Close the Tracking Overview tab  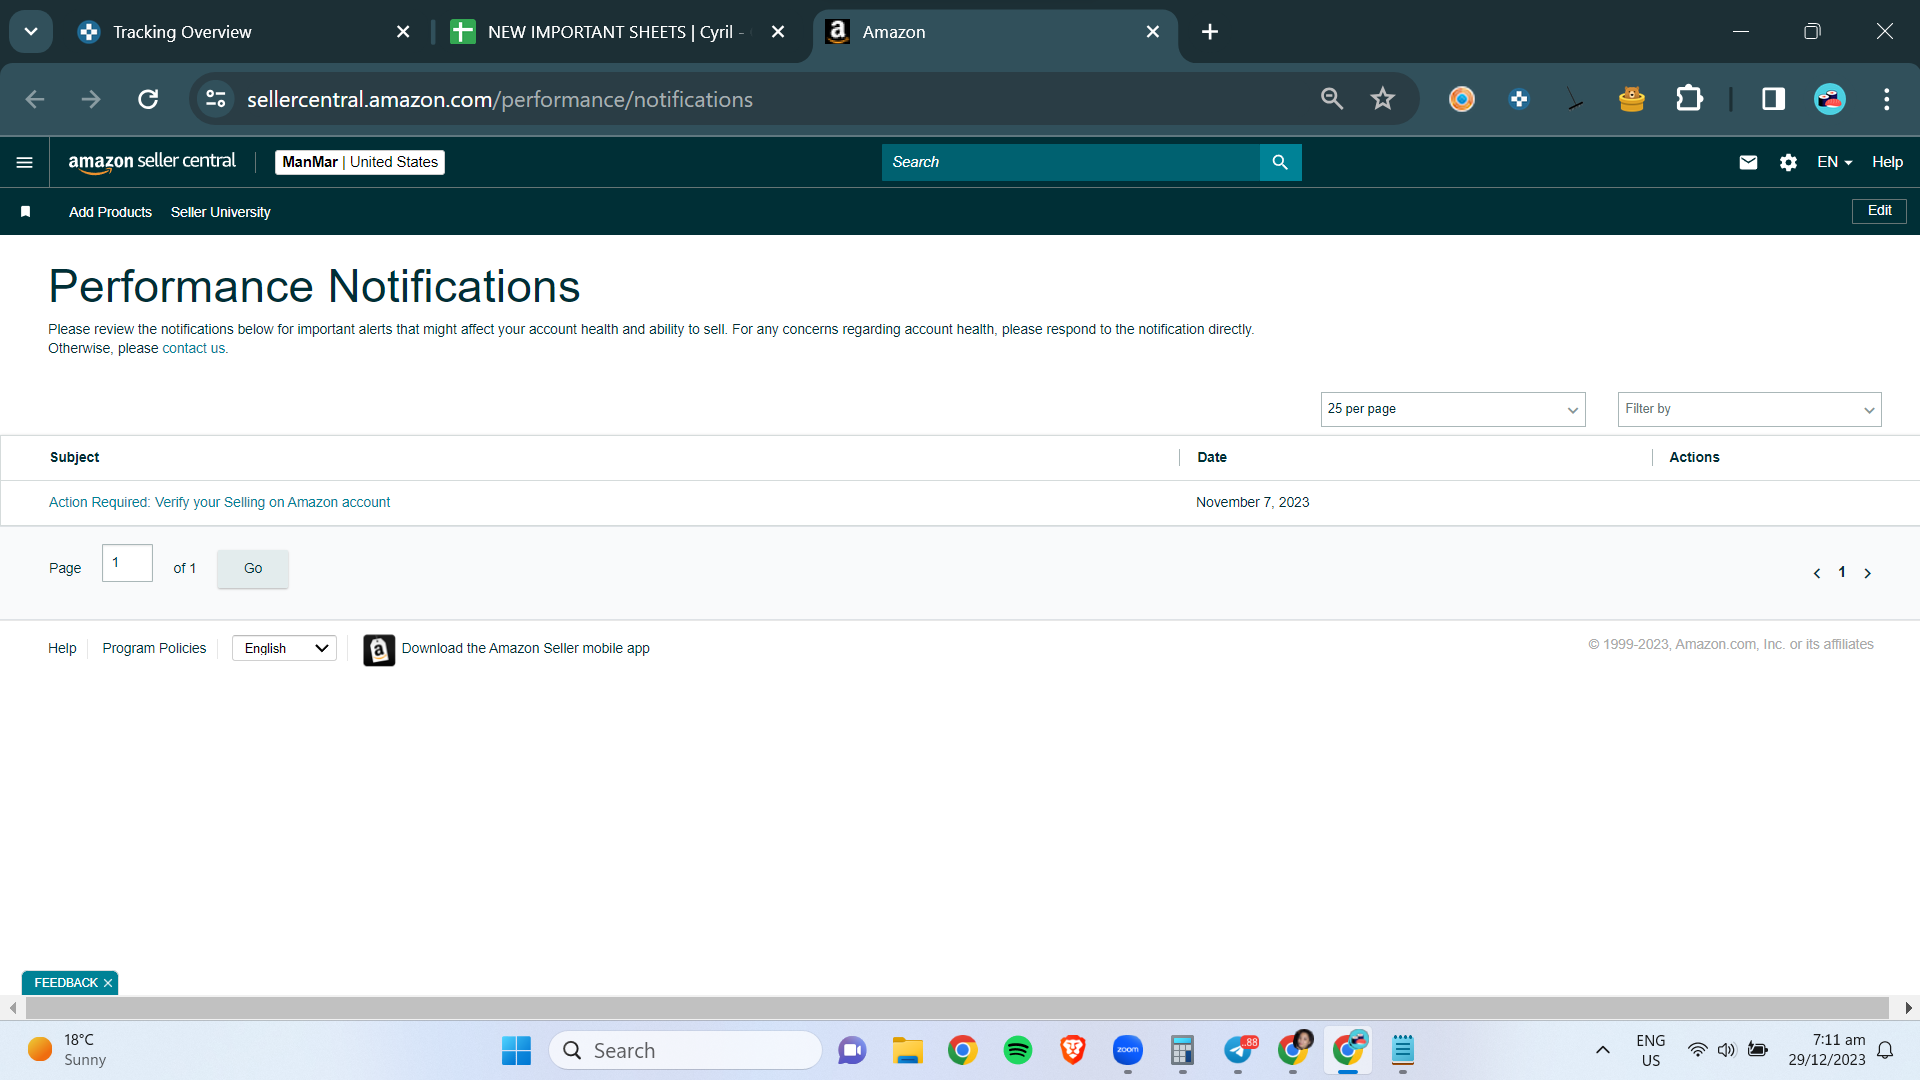click(x=403, y=32)
